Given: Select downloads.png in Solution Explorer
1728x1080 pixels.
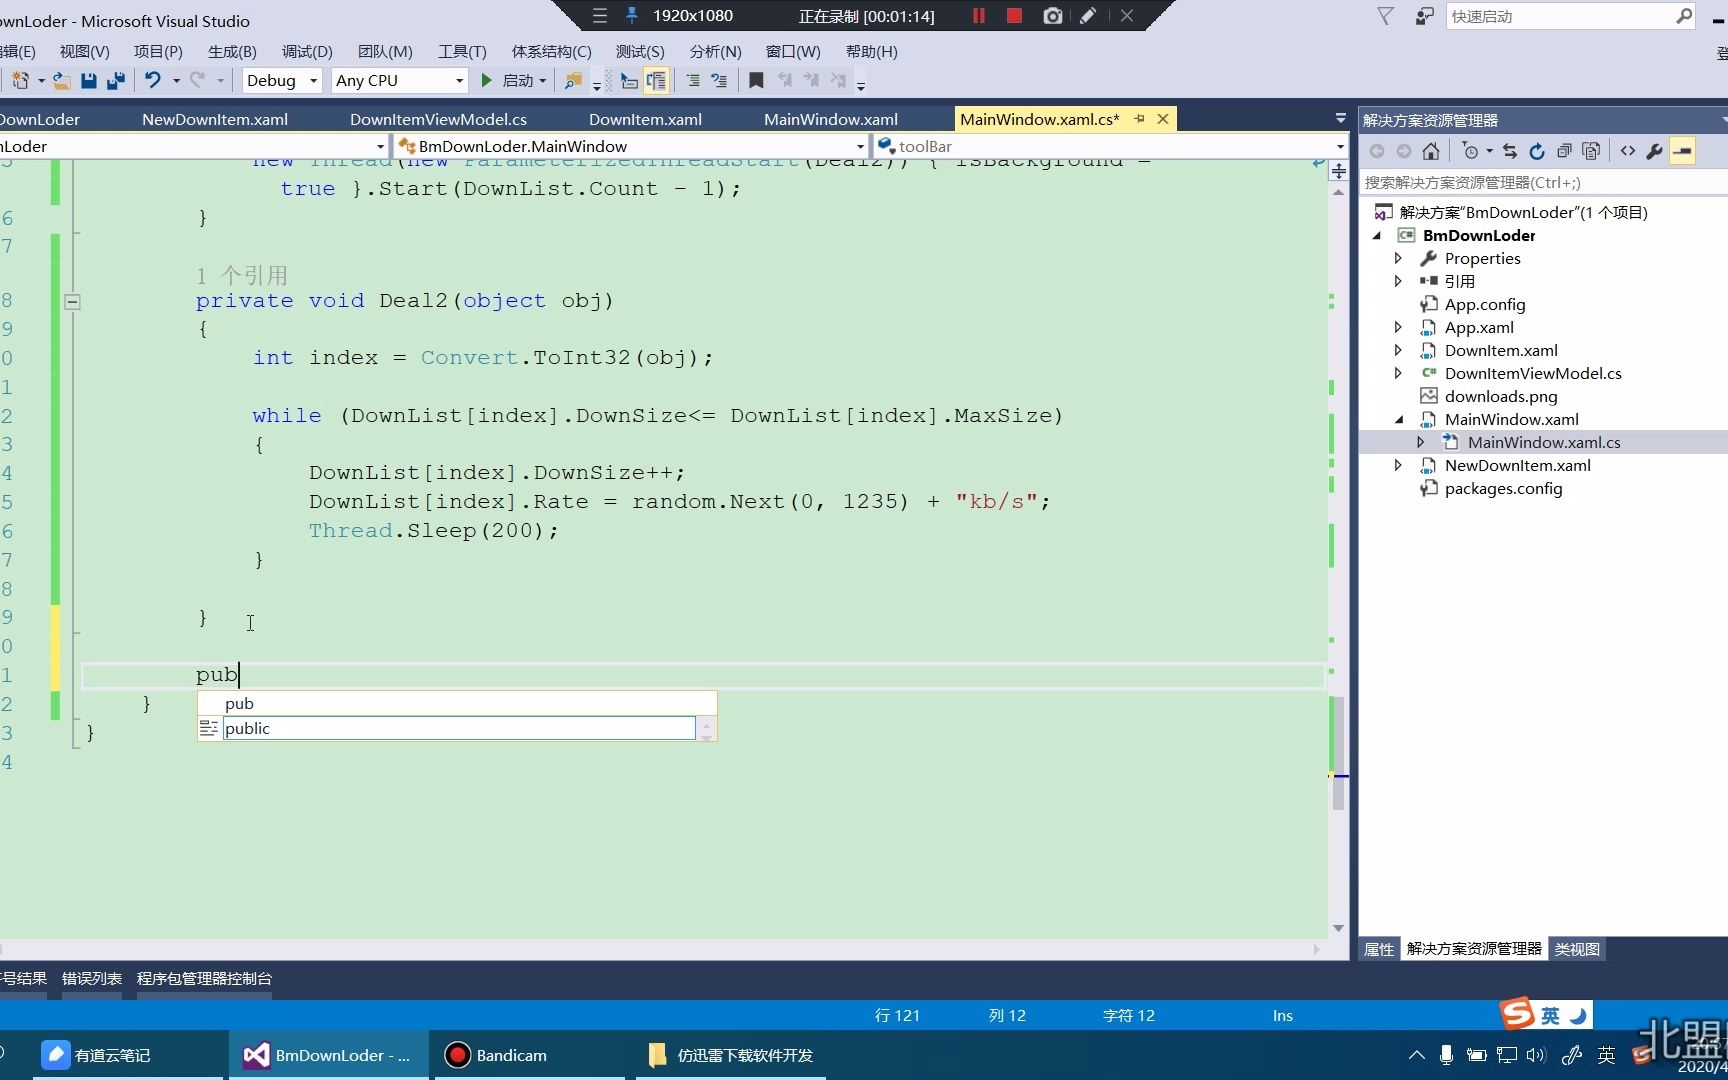Looking at the screenshot, I should [1500, 396].
